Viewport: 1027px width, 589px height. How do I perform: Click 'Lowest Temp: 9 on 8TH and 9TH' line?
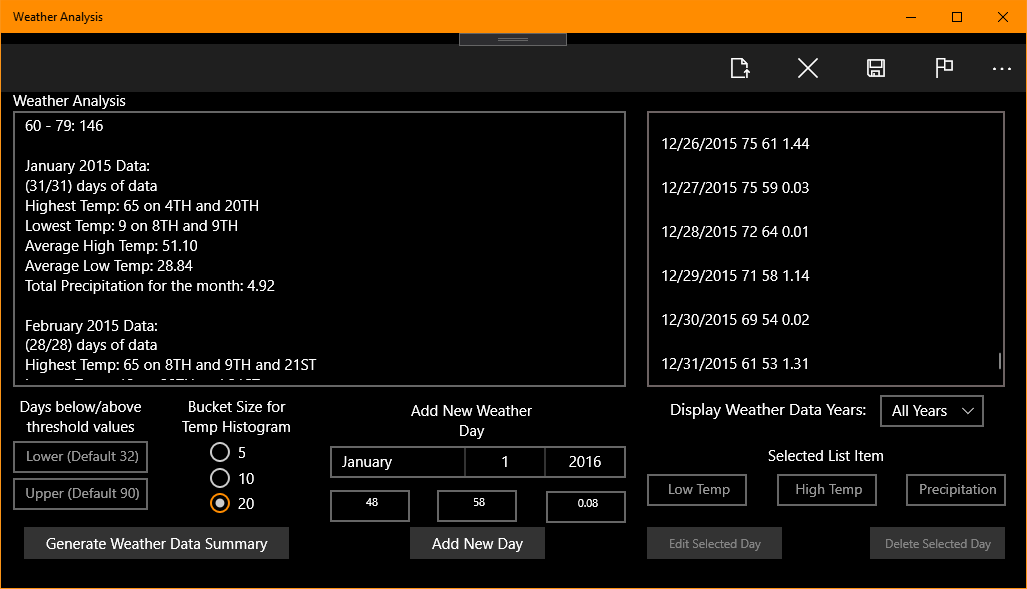coord(131,226)
